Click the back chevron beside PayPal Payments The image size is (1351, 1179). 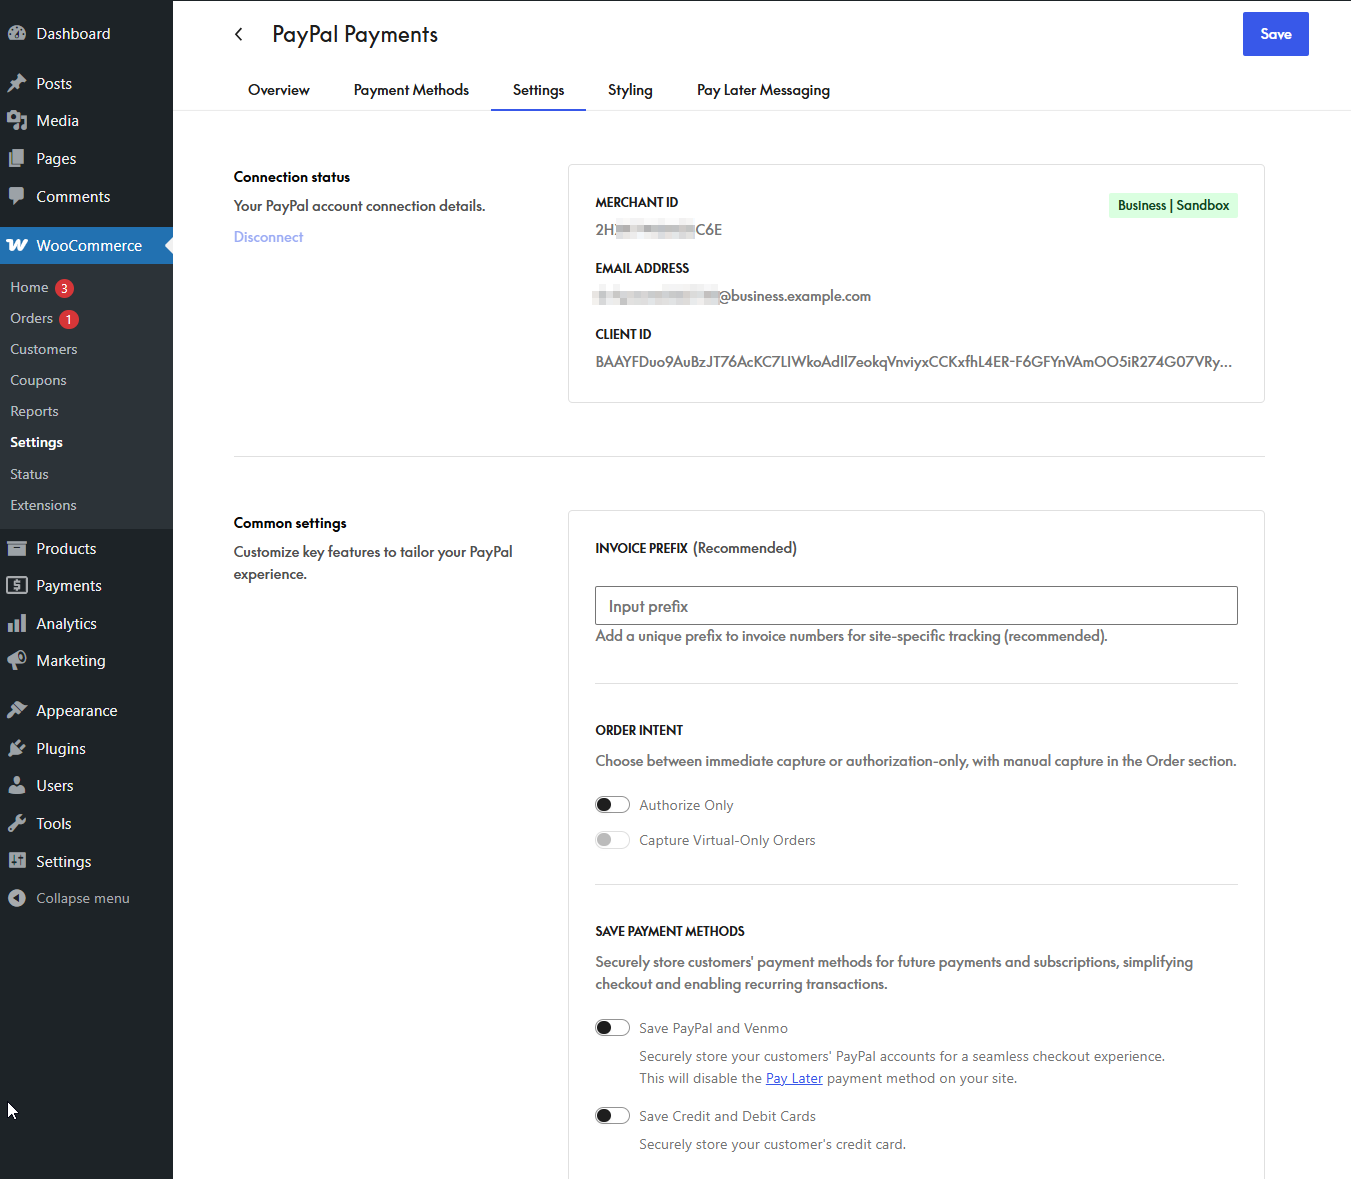point(238,33)
